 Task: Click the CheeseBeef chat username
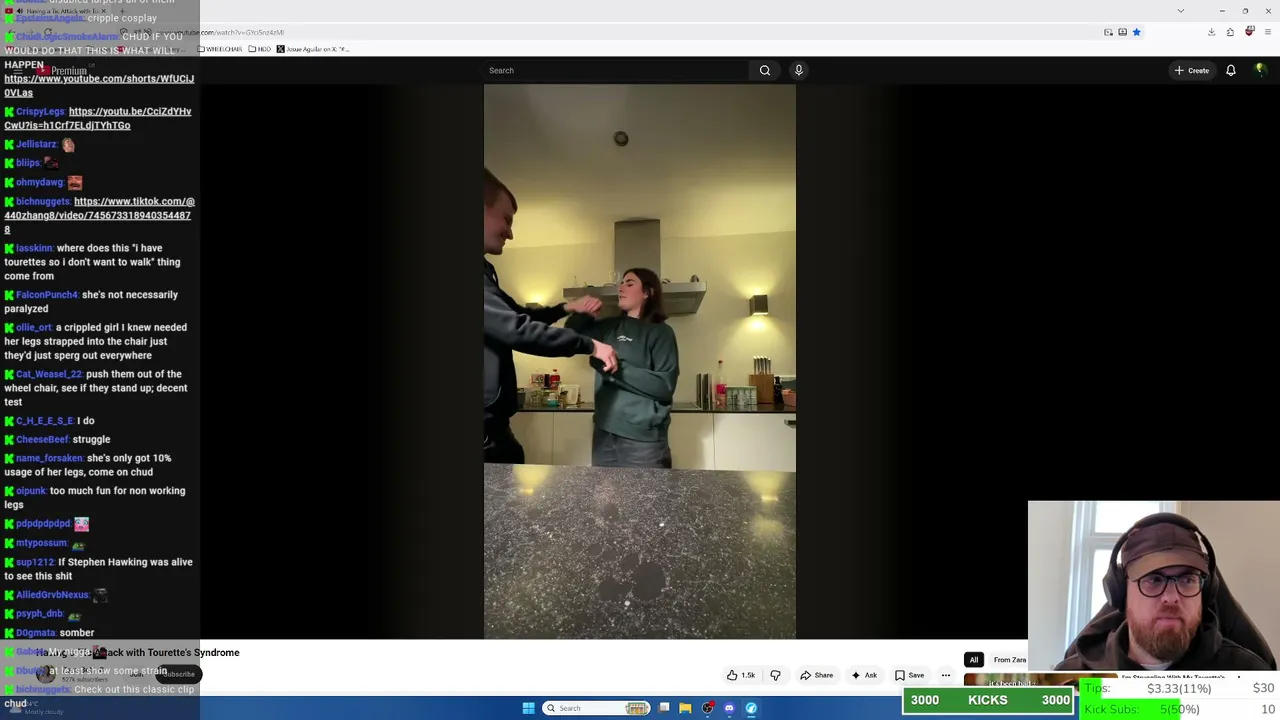coord(42,439)
